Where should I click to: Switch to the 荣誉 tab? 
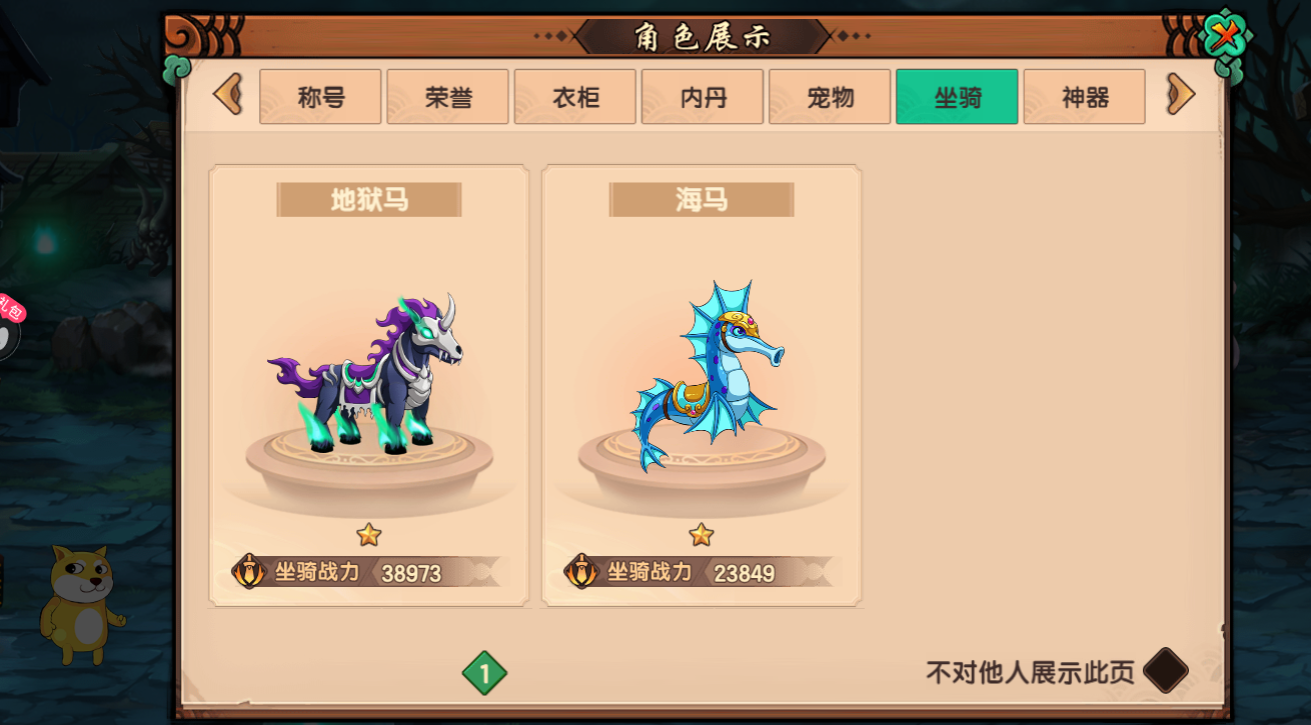[448, 97]
